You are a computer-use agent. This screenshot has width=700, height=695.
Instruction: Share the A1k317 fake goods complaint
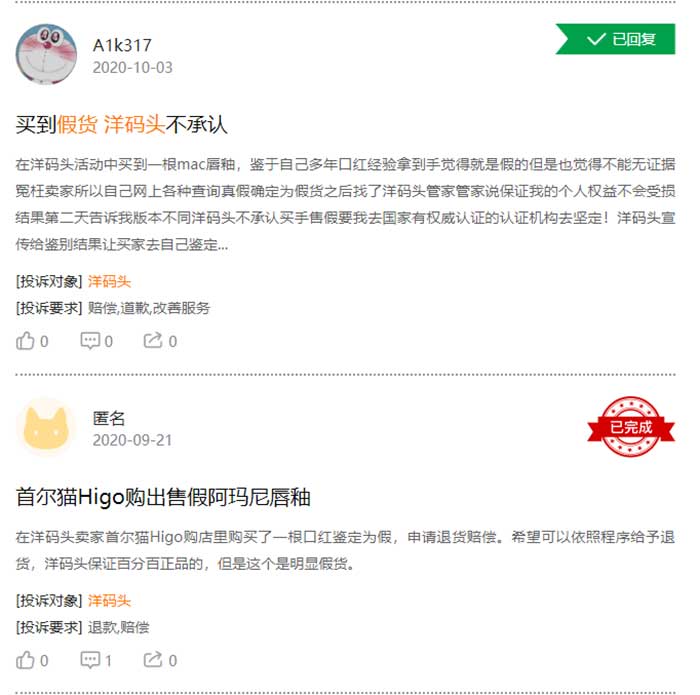pos(160,341)
